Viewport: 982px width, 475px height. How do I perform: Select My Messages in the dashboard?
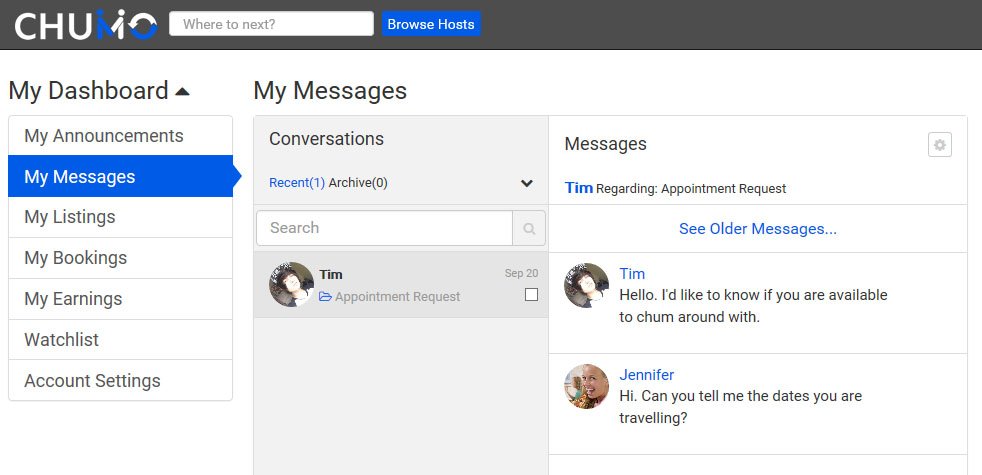click(x=120, y=177)
